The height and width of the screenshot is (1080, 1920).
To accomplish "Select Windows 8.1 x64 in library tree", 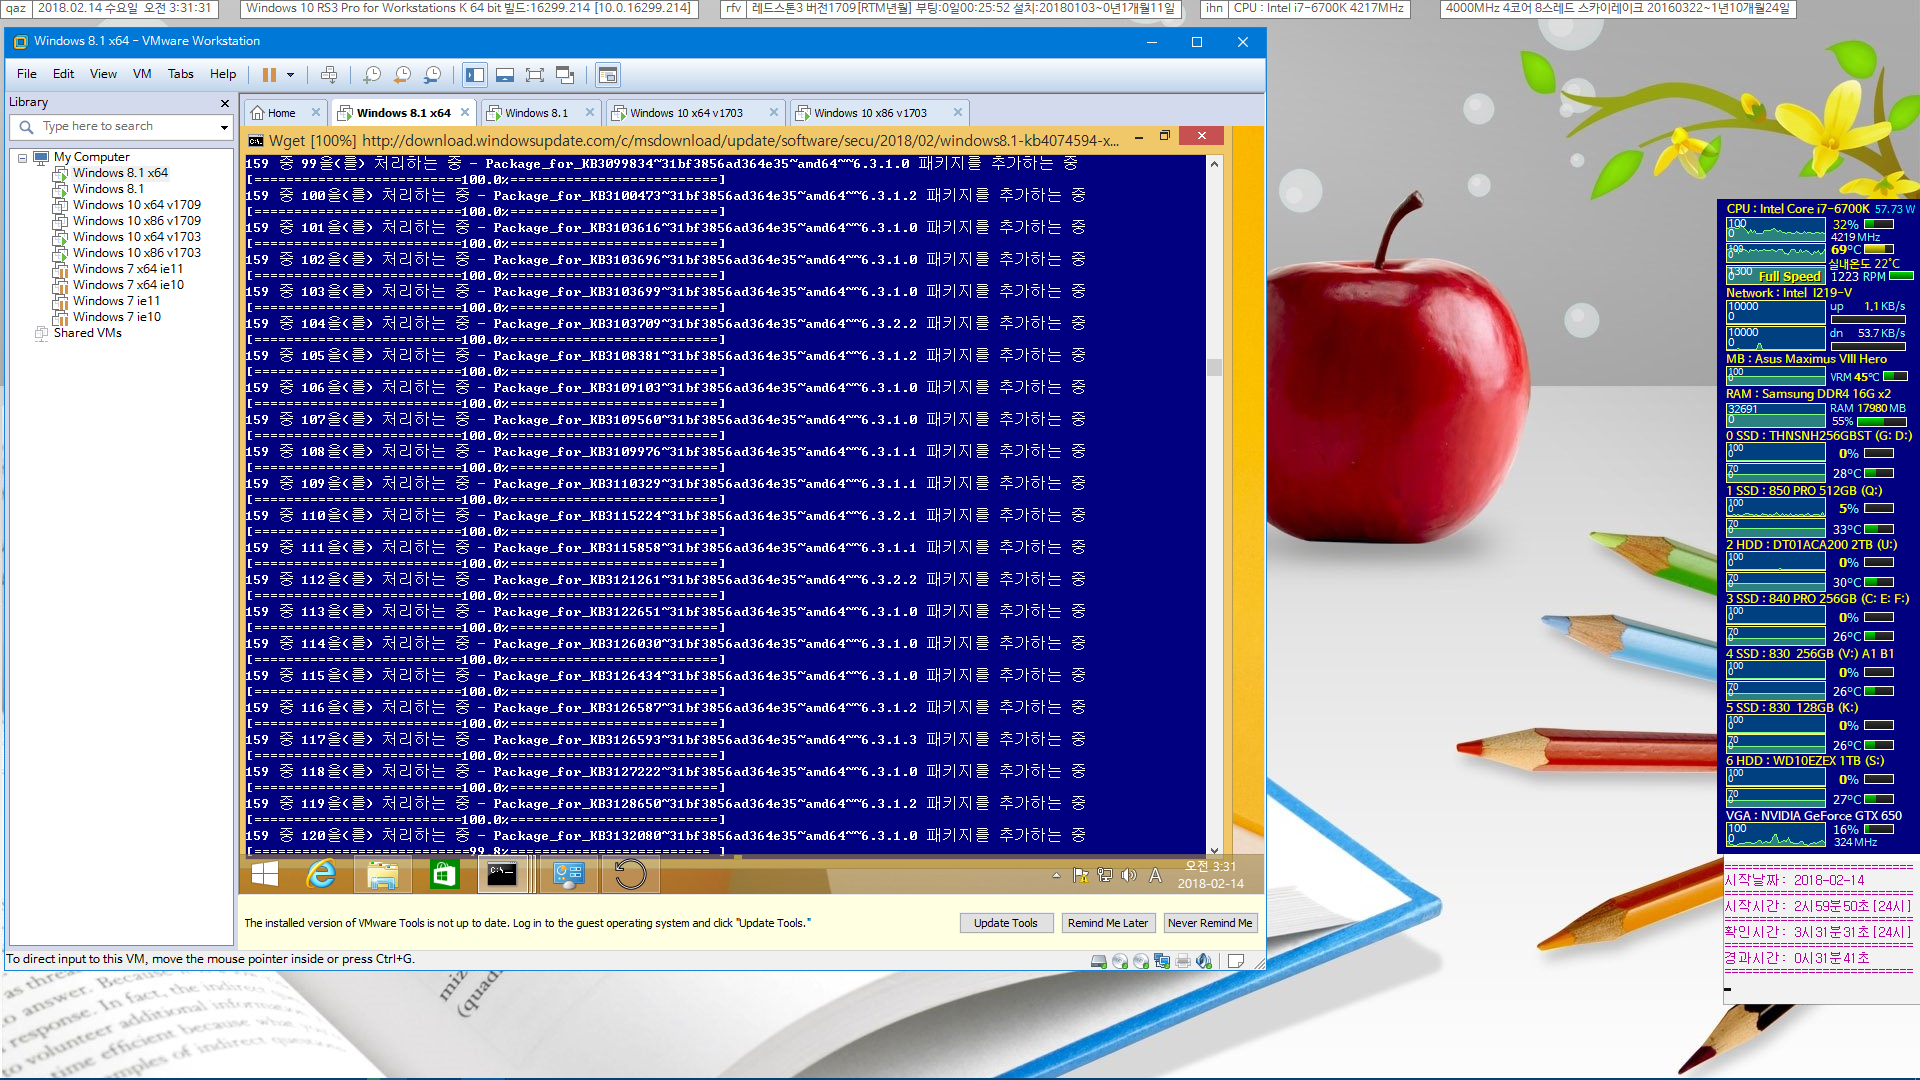I will point(120,173).
